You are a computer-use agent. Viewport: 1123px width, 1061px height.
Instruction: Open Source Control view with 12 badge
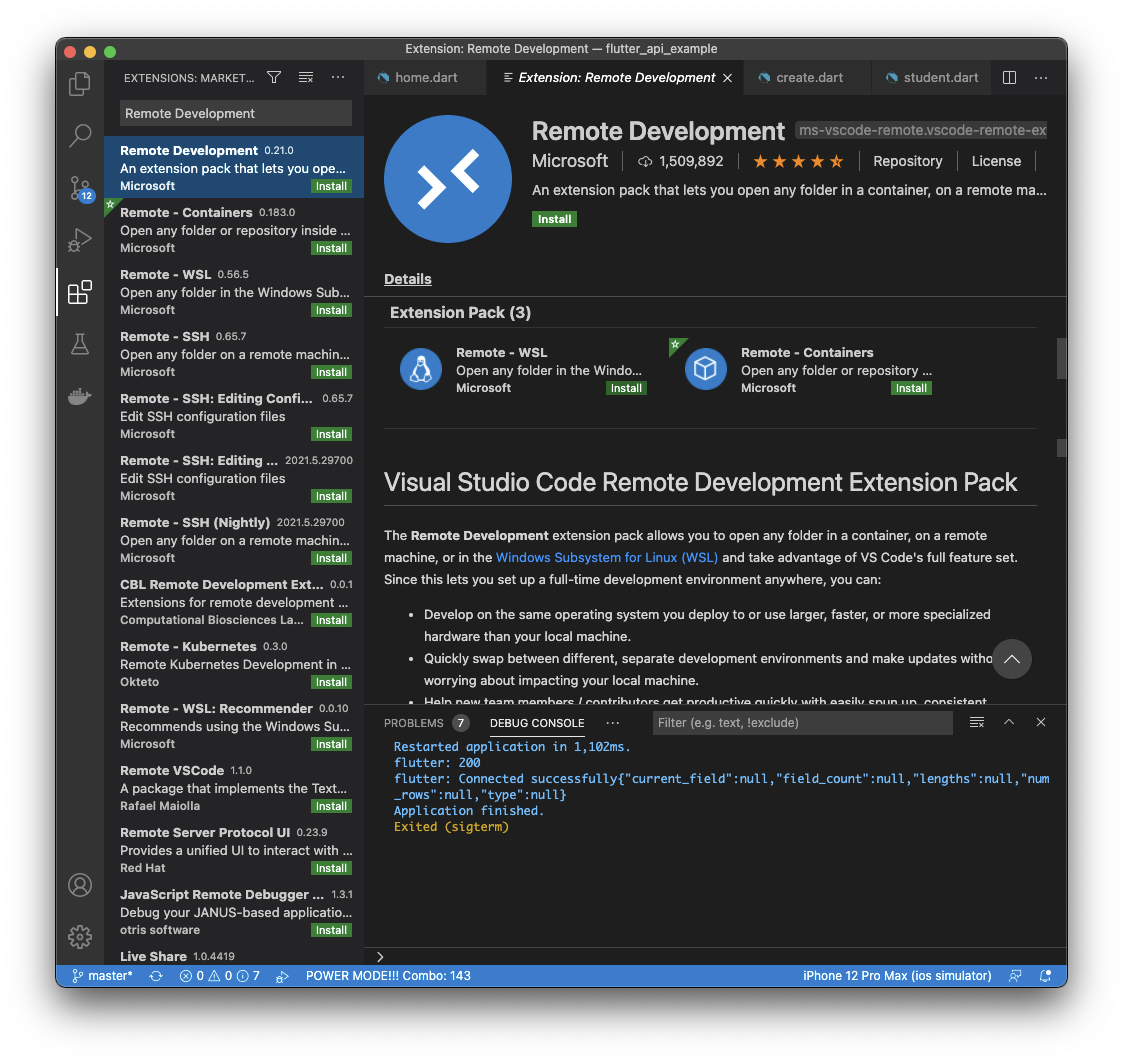pos(80,188)
